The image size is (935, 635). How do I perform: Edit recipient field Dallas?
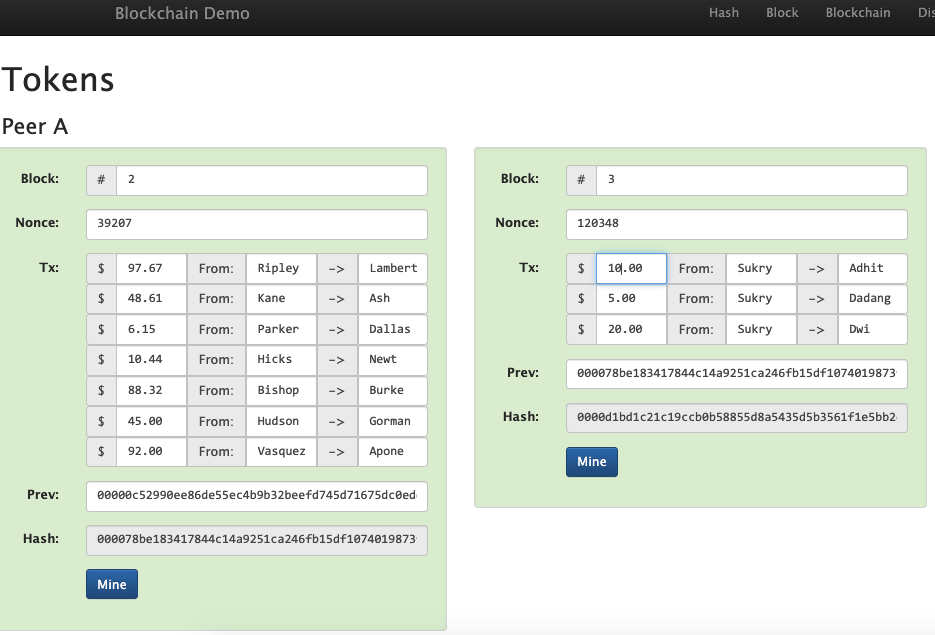click(x=393, y=329)
